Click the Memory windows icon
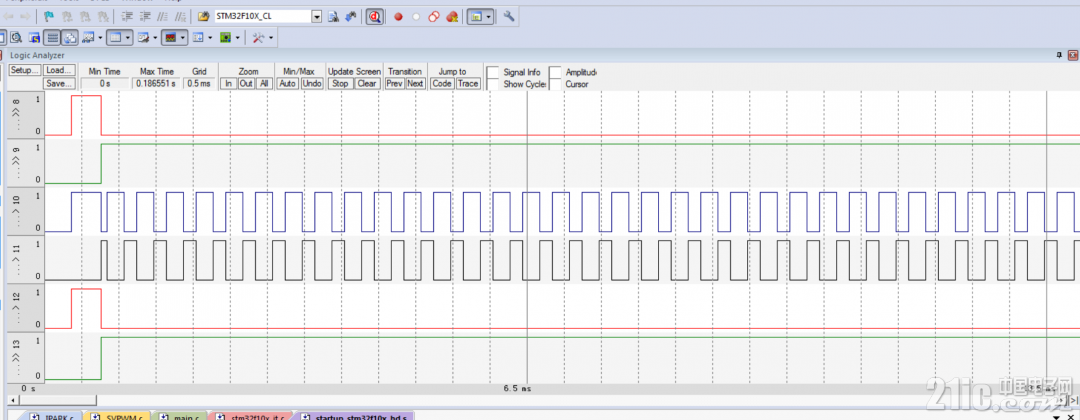 point(116,37)
